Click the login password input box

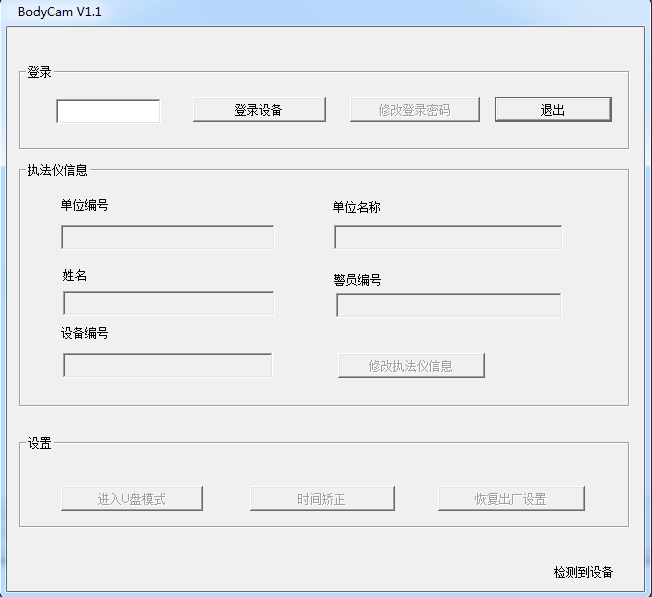[x=108, y=111]
